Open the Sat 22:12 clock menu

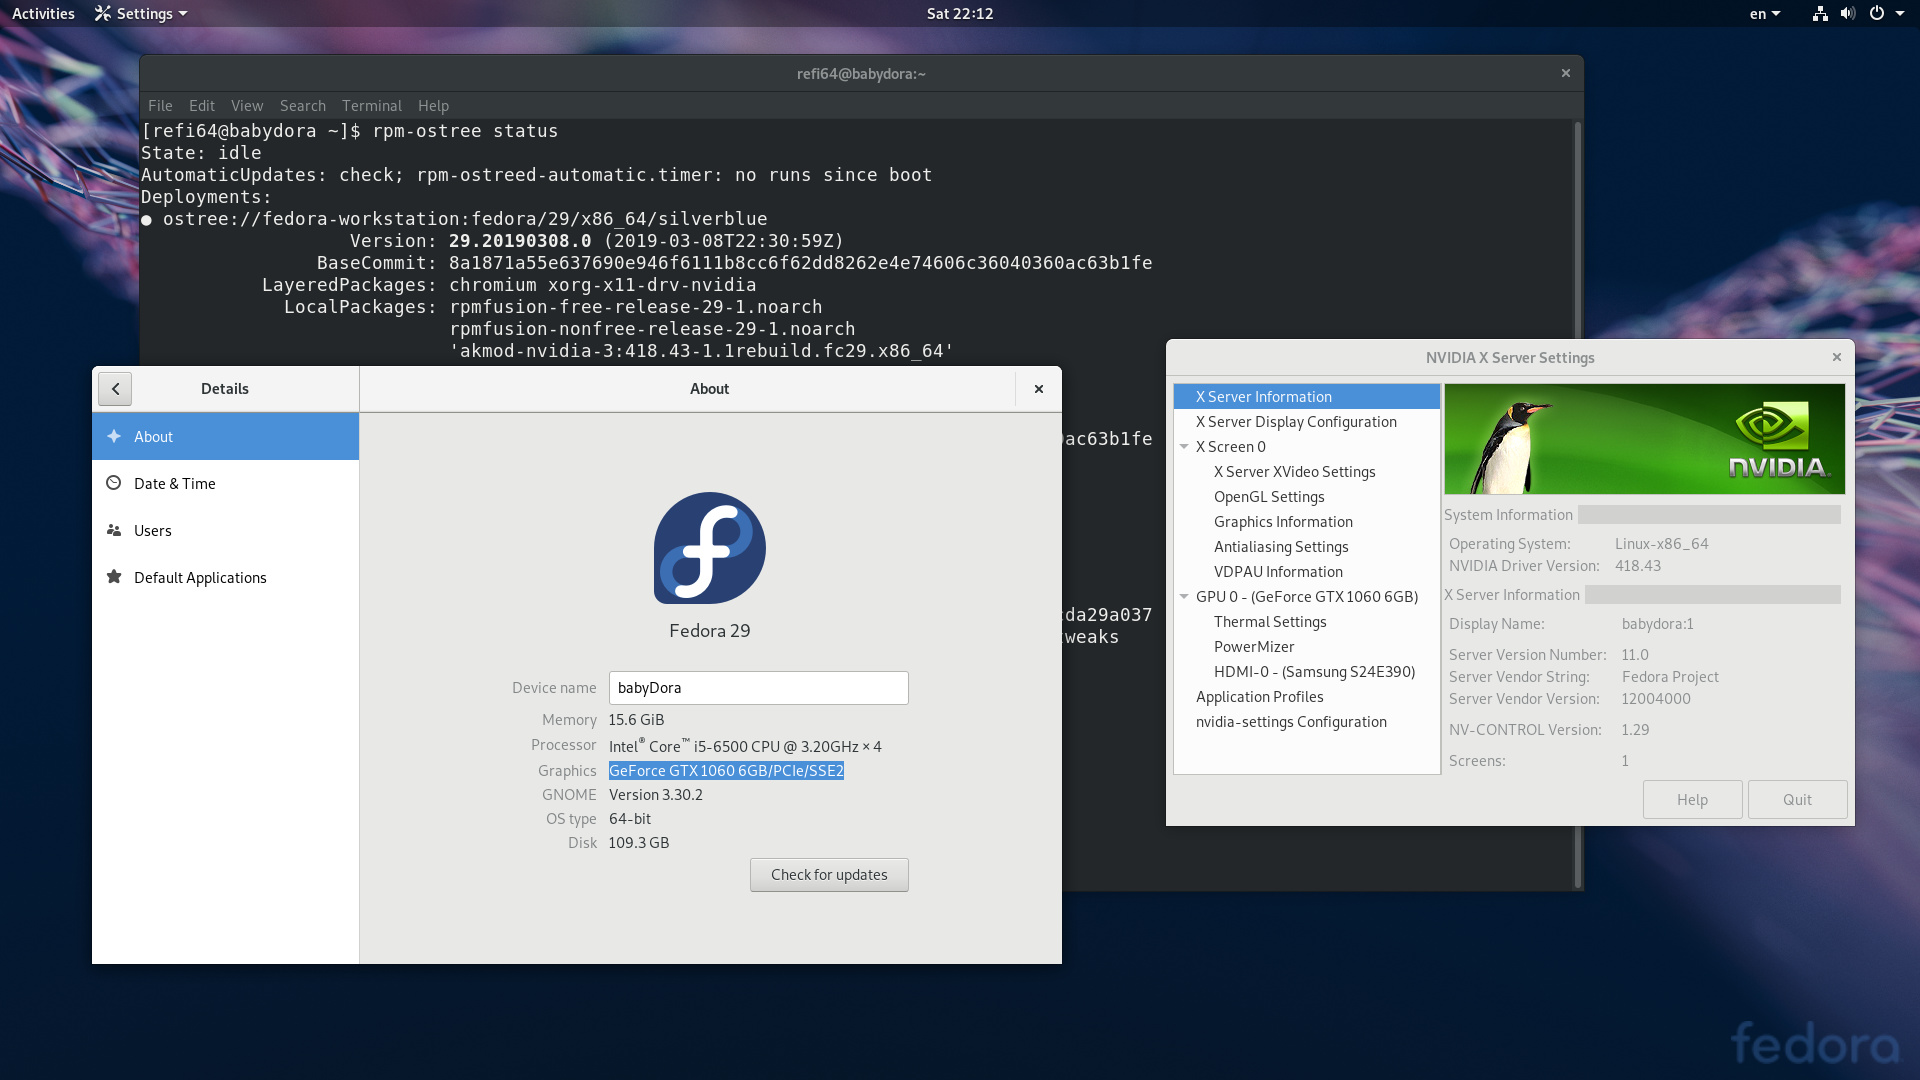point(960,14)
